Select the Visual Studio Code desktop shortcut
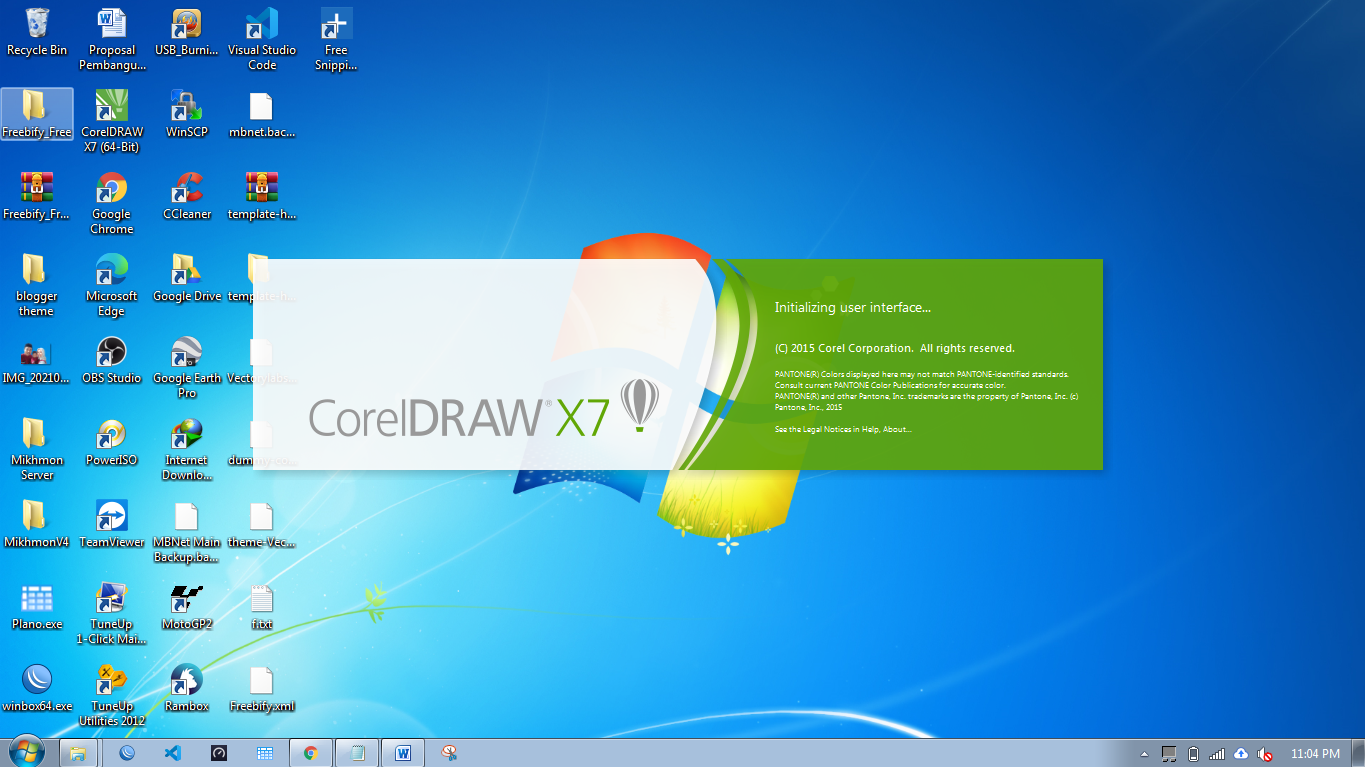 coord(262,40)
